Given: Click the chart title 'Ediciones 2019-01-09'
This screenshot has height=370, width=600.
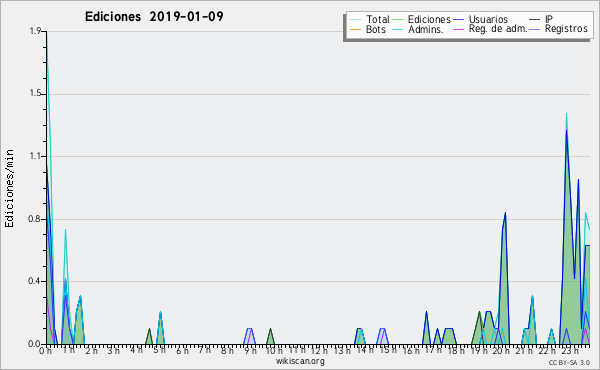Looking at the screenshot, I should tap(154, 17).
